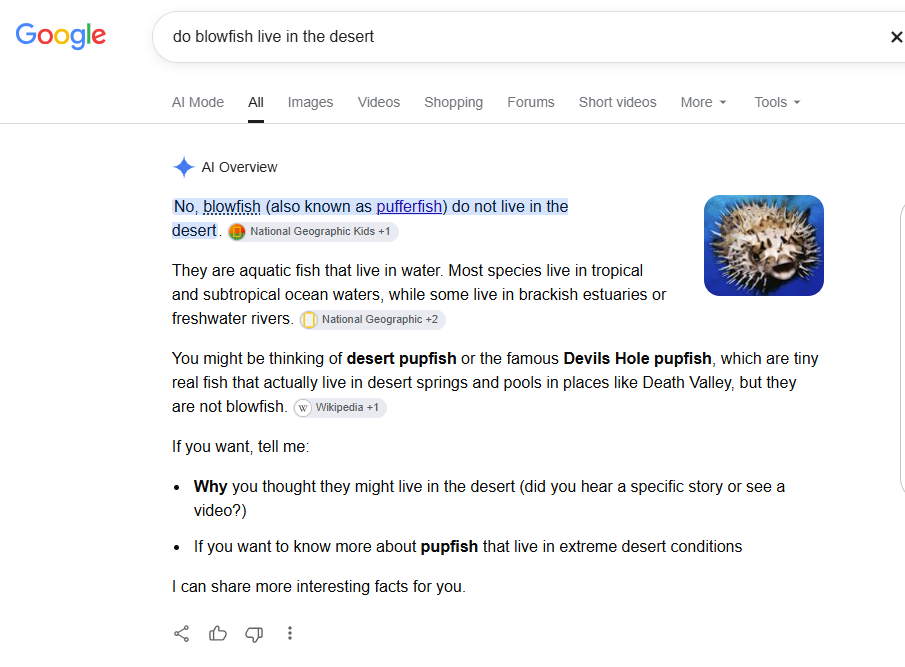This screenshot has height=667, width=905.
Task: Click 'I can share more interesting facts' sentence
Action: pos(319,586)
